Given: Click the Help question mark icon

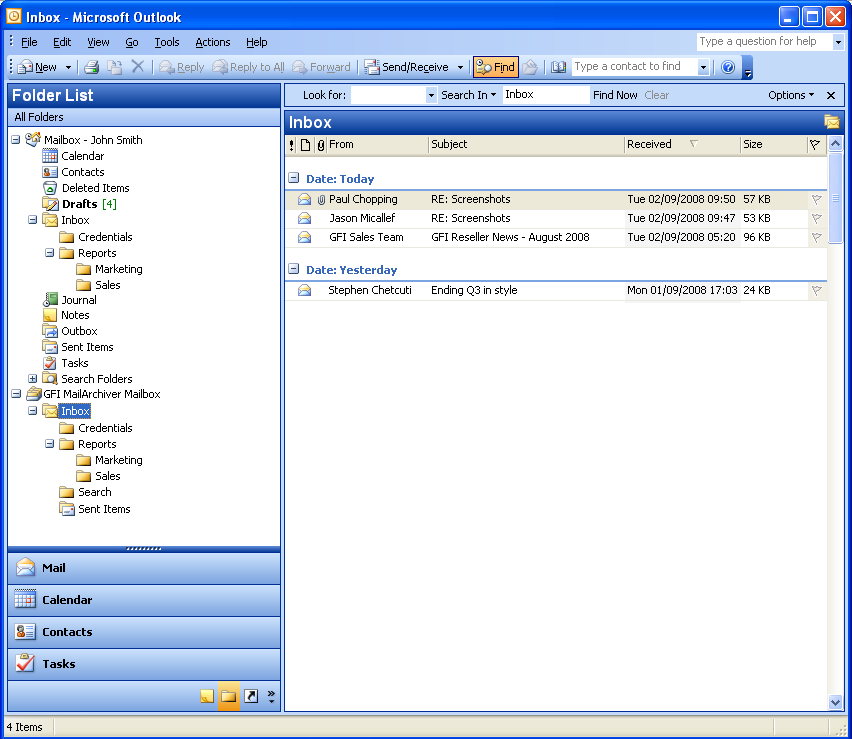Looking at the screenshot, I should tap(728, 67).
